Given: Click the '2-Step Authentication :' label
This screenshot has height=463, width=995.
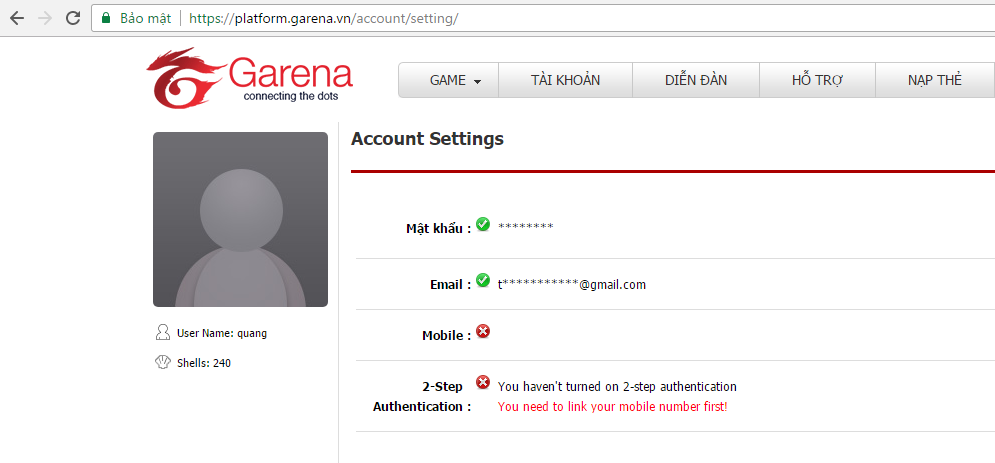Looking at the screenshot, I should pyautogui.click(x=423, y=396).
